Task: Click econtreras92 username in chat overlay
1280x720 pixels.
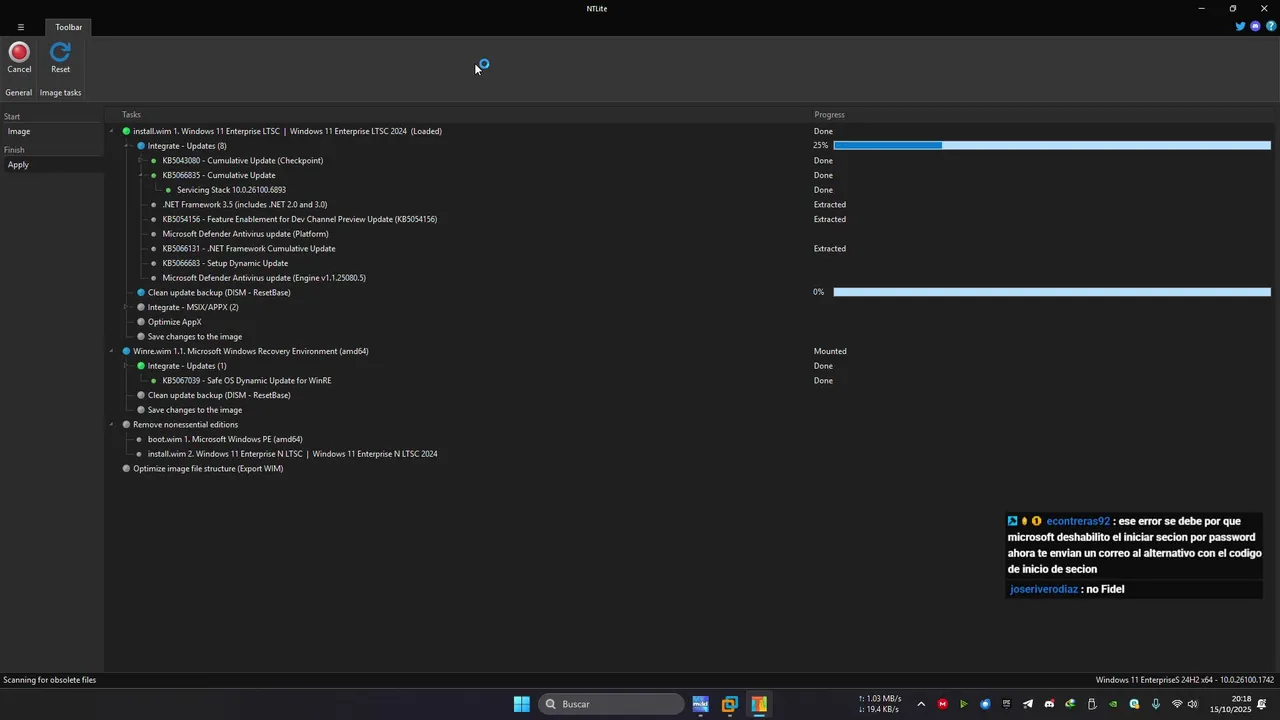Action: click(x=1078, y=521)
